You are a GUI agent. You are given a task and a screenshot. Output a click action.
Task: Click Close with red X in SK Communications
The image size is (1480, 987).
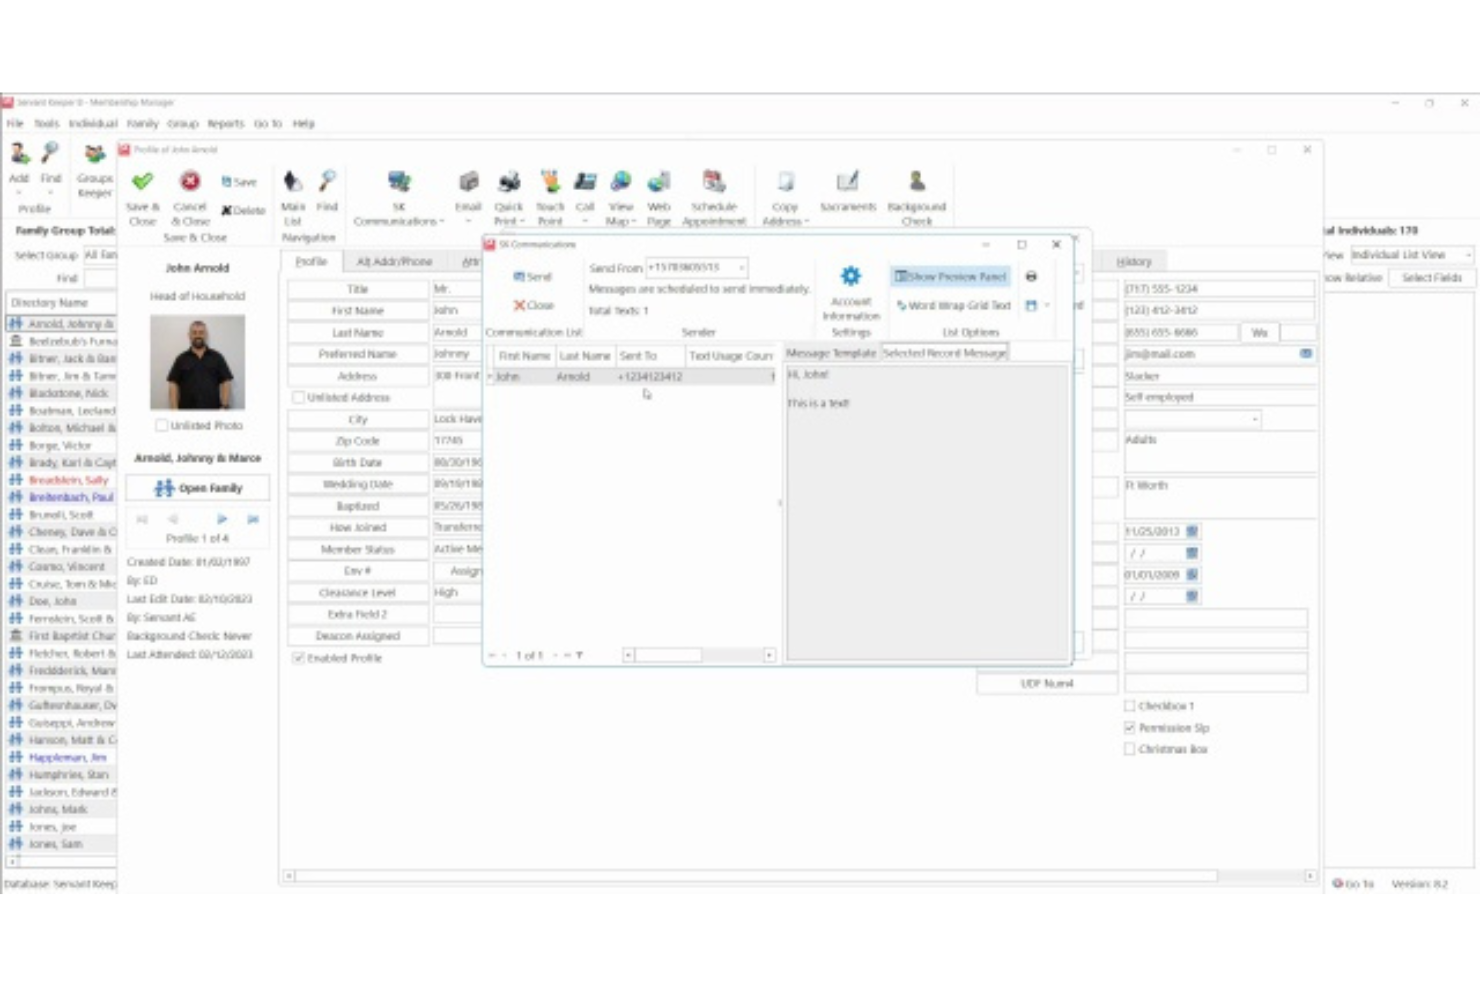click(533, 305)
